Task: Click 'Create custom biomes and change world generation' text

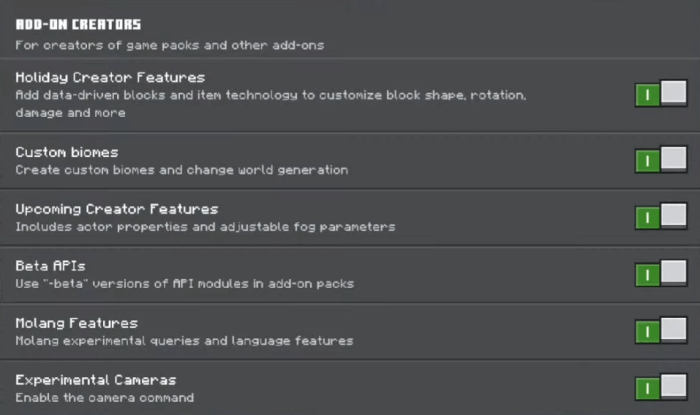Action: [x=181, y=170]
